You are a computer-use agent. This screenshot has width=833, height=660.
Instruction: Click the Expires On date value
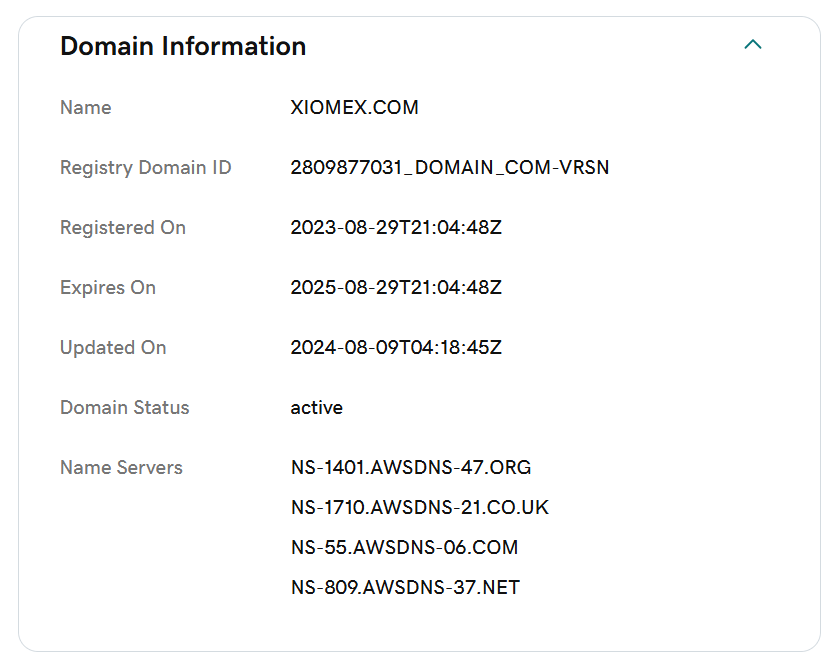(396, 287)
